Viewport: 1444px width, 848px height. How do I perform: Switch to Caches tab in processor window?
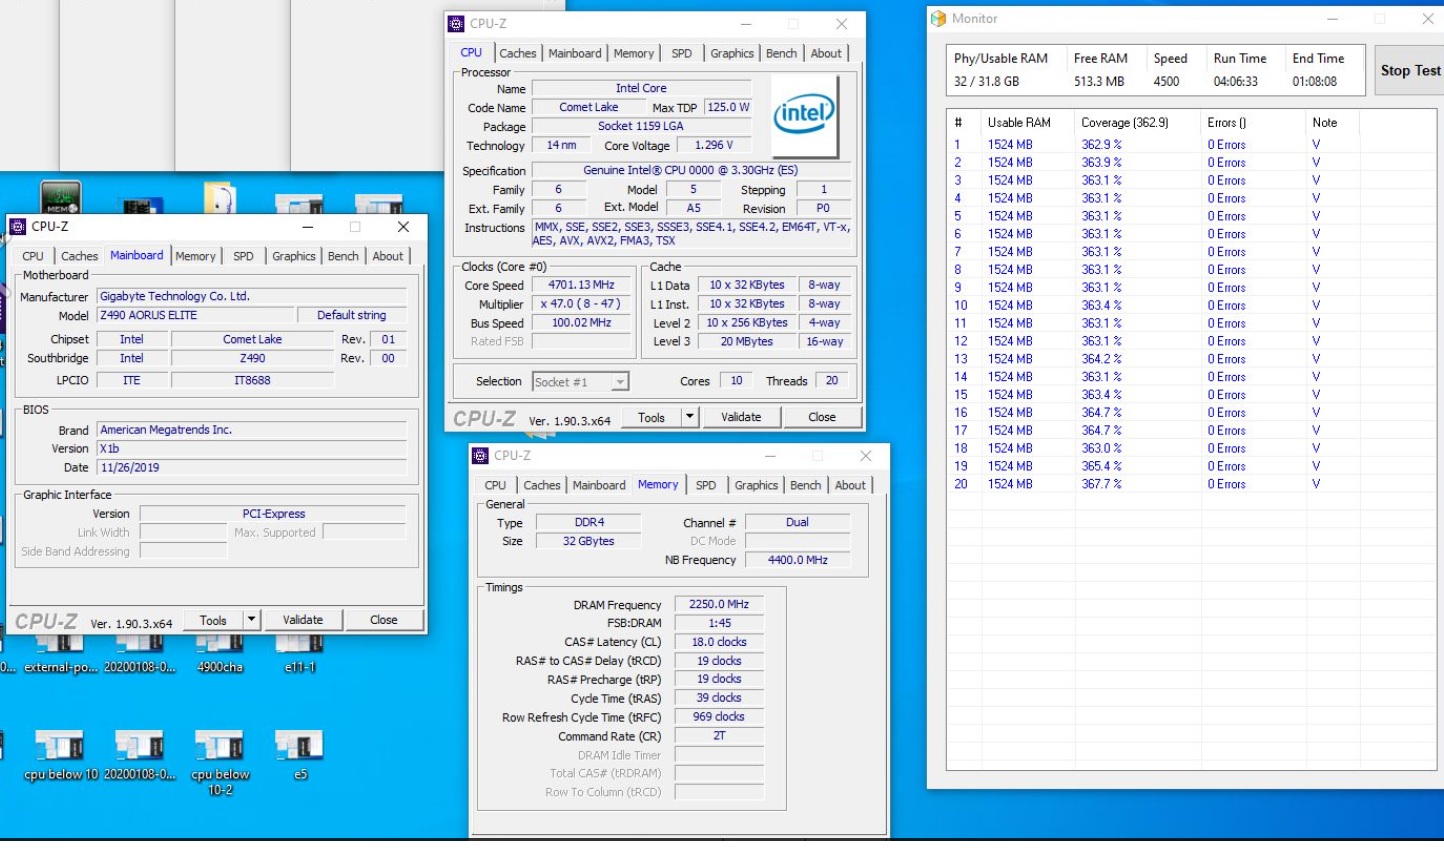click(x=517, y=54)
